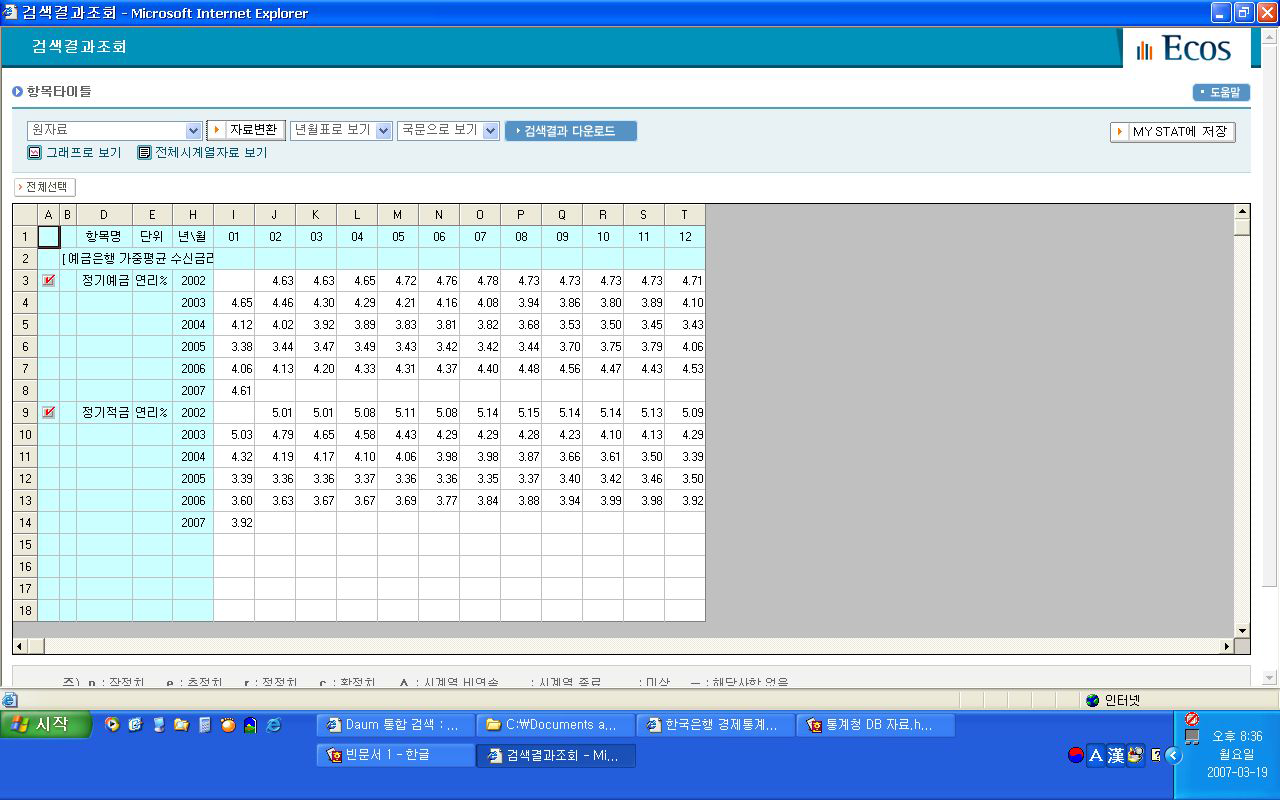
Task: Click the red blocked tray icon above the clock
Action: [x=1192, y=719]
